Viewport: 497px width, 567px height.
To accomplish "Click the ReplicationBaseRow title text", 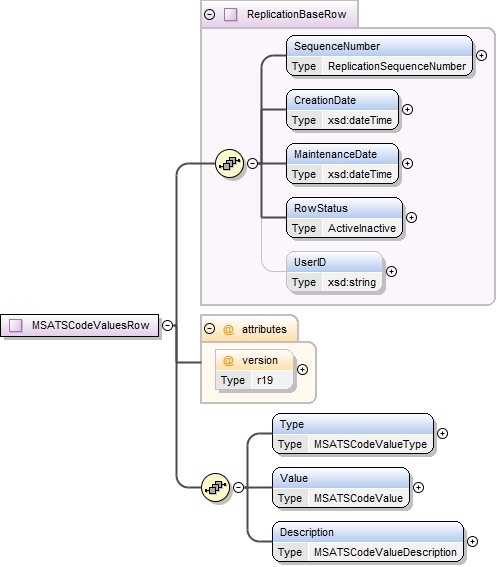I will pyautogui.click(x=297, y=14).
